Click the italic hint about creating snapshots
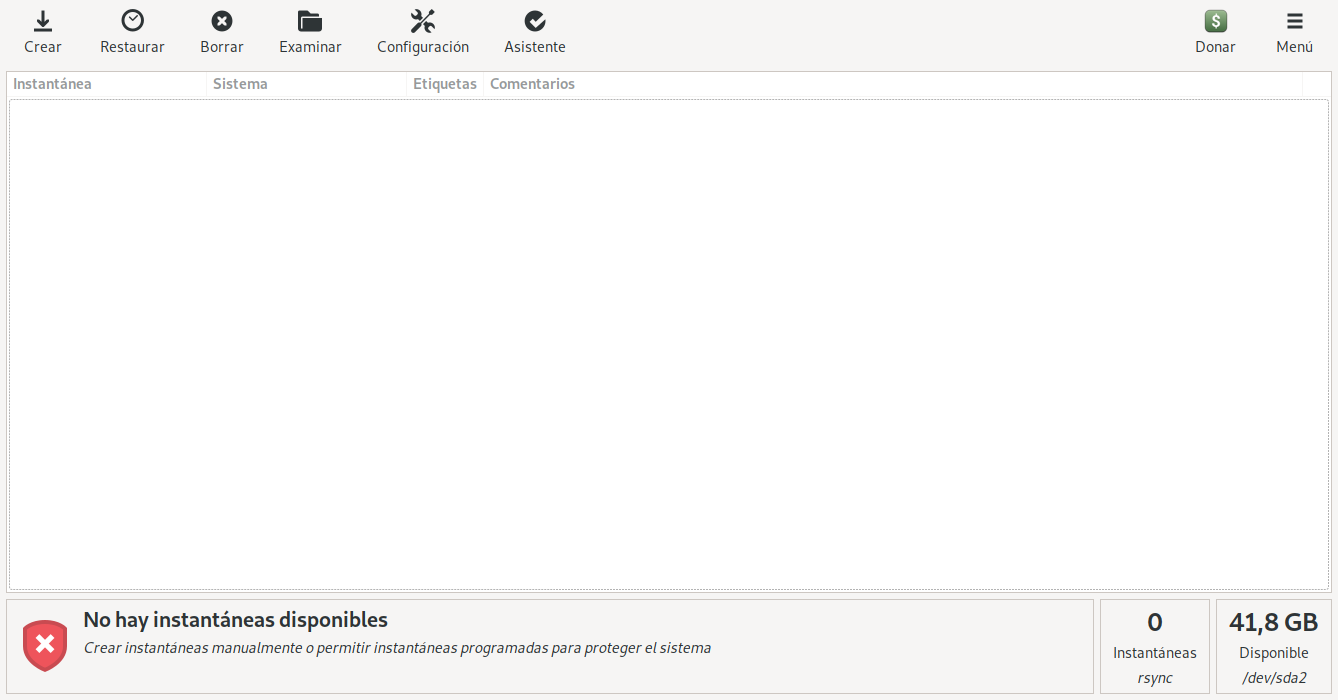Screen dimensions: 1338x700 397,648
